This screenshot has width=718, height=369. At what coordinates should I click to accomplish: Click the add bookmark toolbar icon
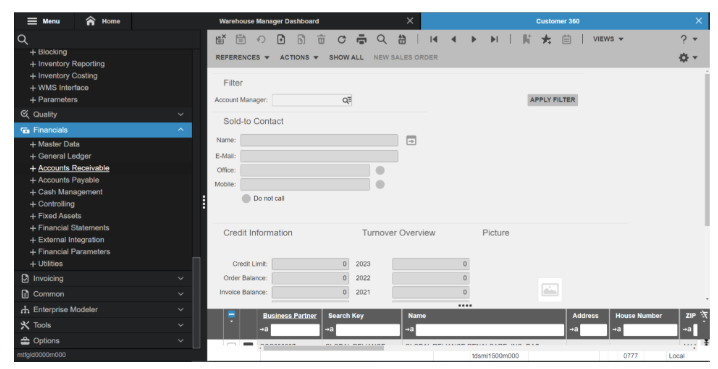coord(526,39)
